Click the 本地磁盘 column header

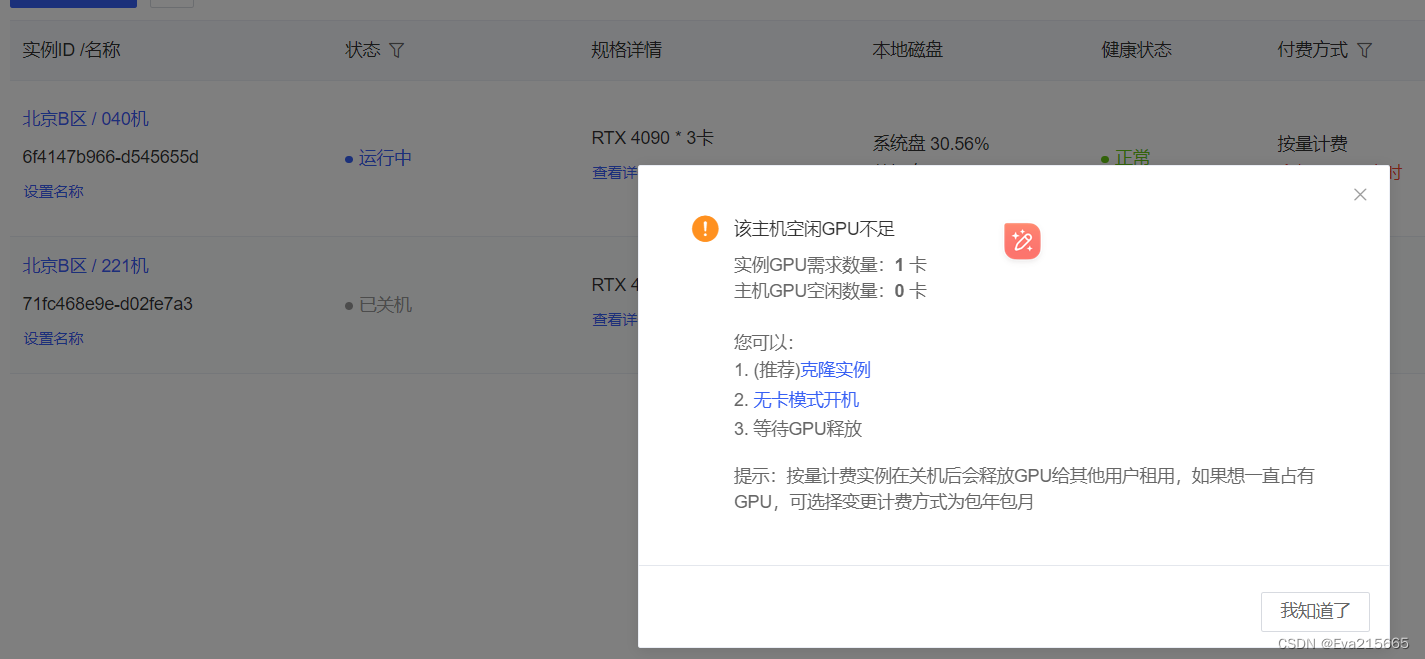(908, 50)
